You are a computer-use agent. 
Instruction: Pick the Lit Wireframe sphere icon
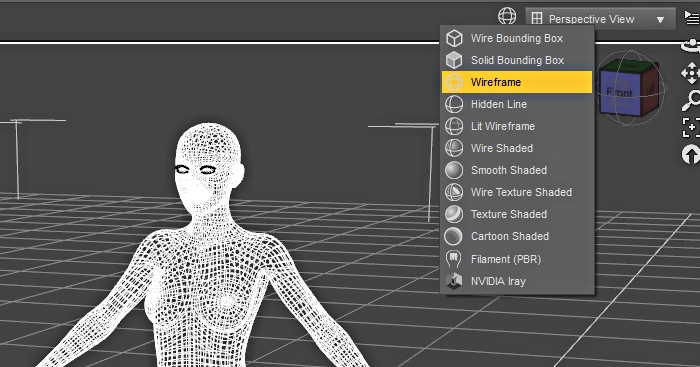click(x=454, y=126)
